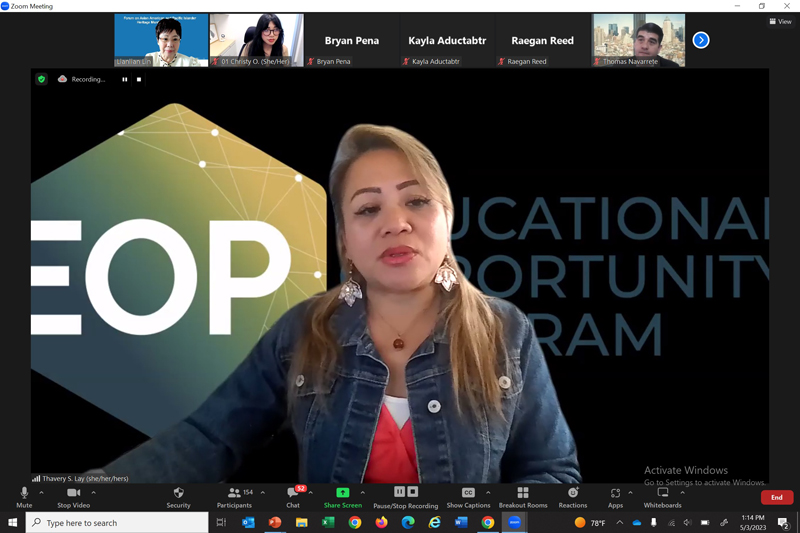Open the Apps panel
The image size is (800, 533).
click(615, 497)
